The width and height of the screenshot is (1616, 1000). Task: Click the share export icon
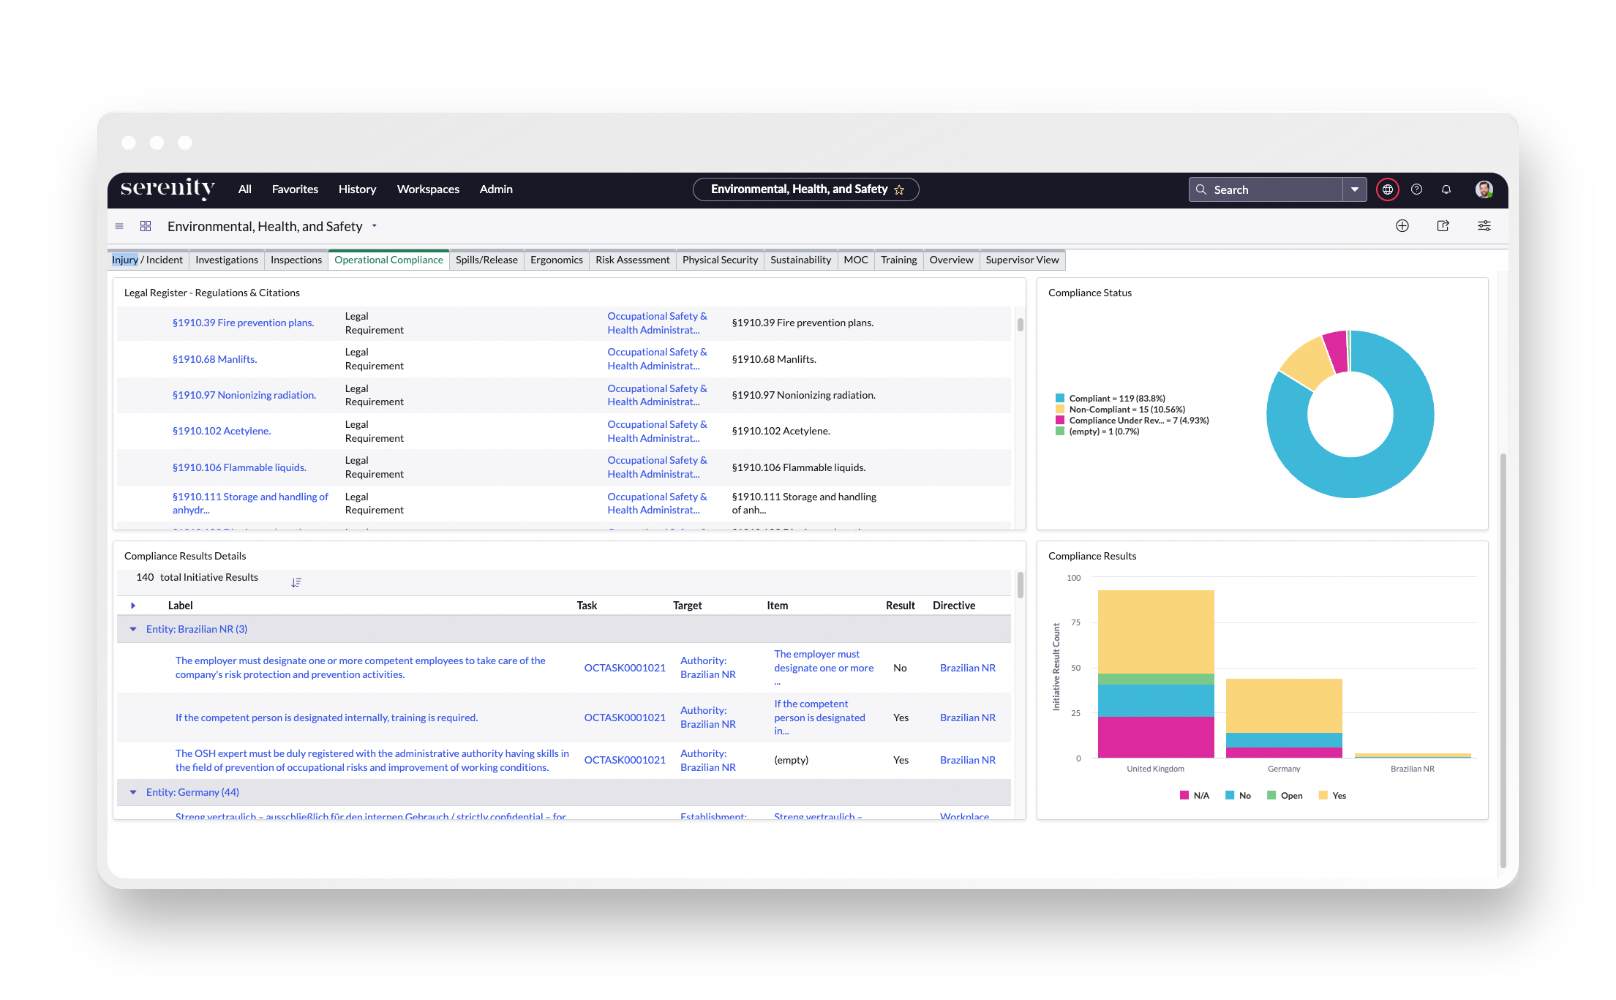(x=1443, y=226)
